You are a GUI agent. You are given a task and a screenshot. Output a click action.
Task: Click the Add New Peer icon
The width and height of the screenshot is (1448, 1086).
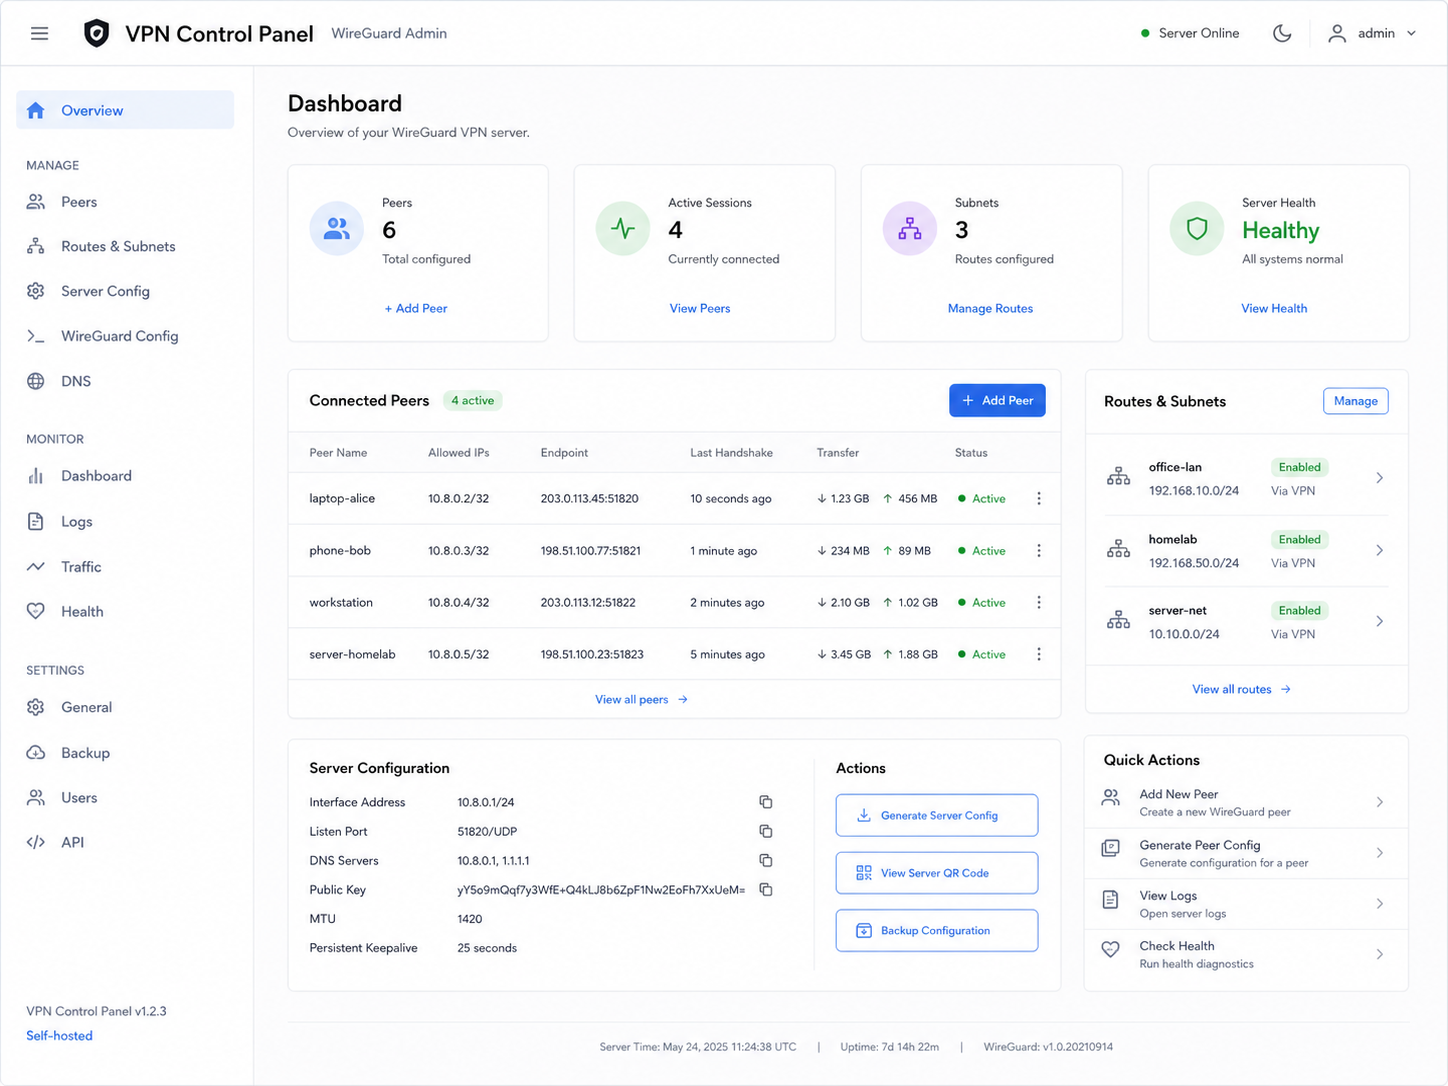click(1111, 798)
